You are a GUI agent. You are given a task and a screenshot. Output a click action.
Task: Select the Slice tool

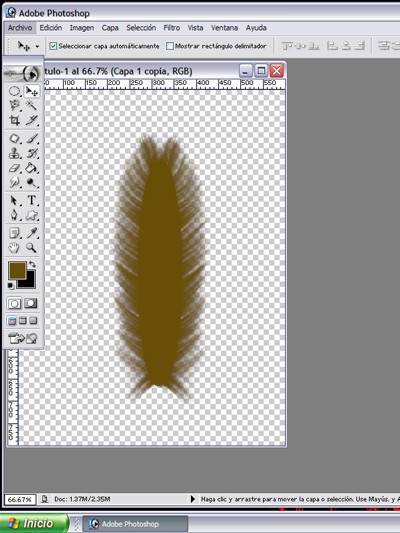coord(32,120)
